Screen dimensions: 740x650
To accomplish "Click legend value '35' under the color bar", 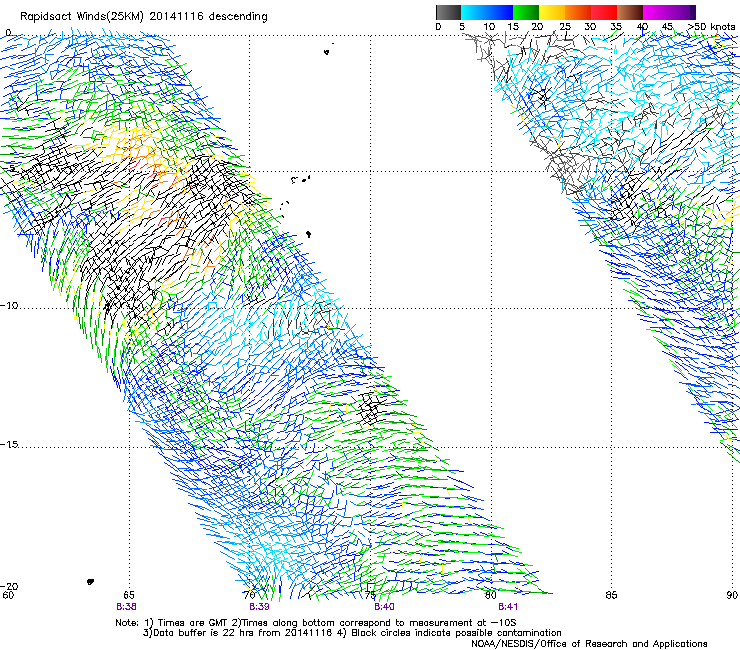I will [616, 27].
